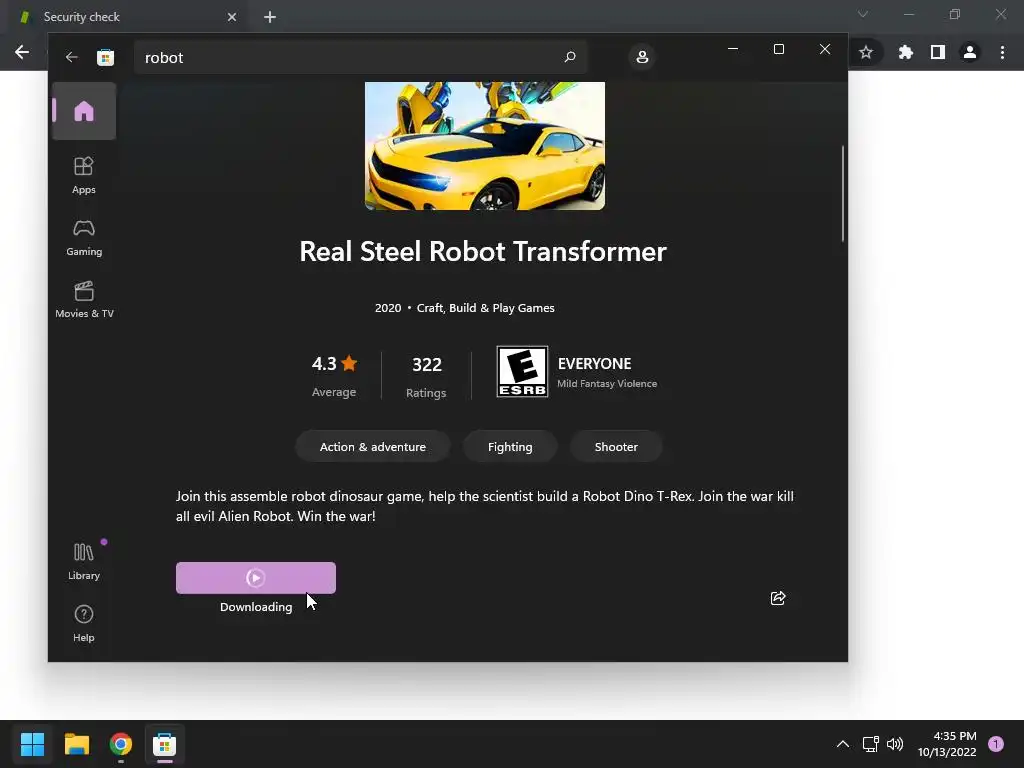Click the Store page vertical scrollbar
Screen dimensions: 1024x768
pos(843,193)
